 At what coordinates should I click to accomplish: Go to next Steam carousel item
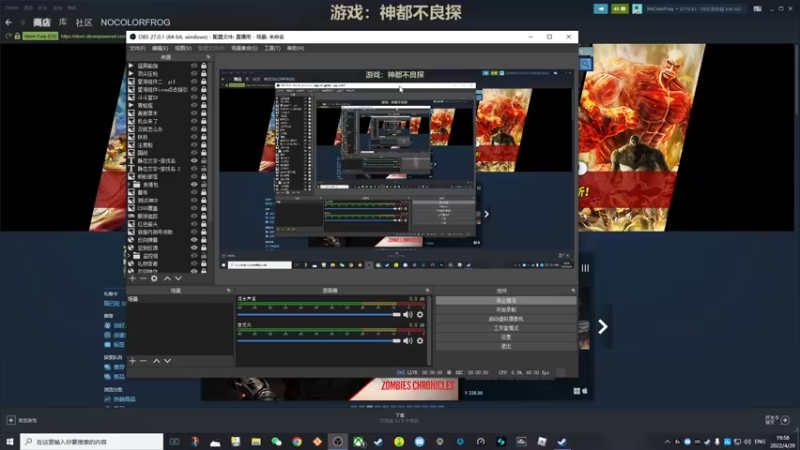603,327
